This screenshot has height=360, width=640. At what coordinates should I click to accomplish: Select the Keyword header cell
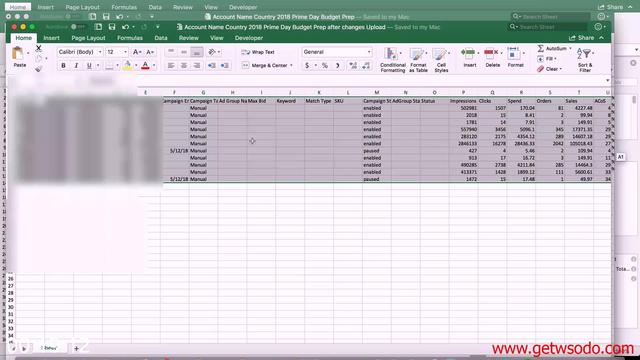(290, 101)
